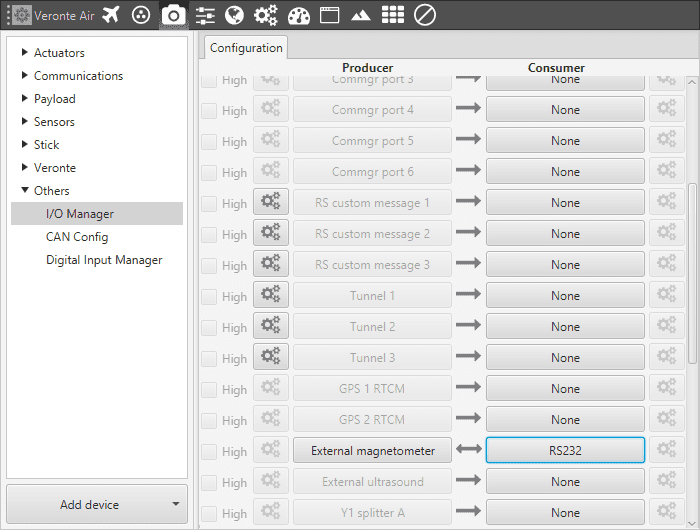Open the RS232 consumer selector
This screenshot has height=530, width=700.
[x=565, y=450]
